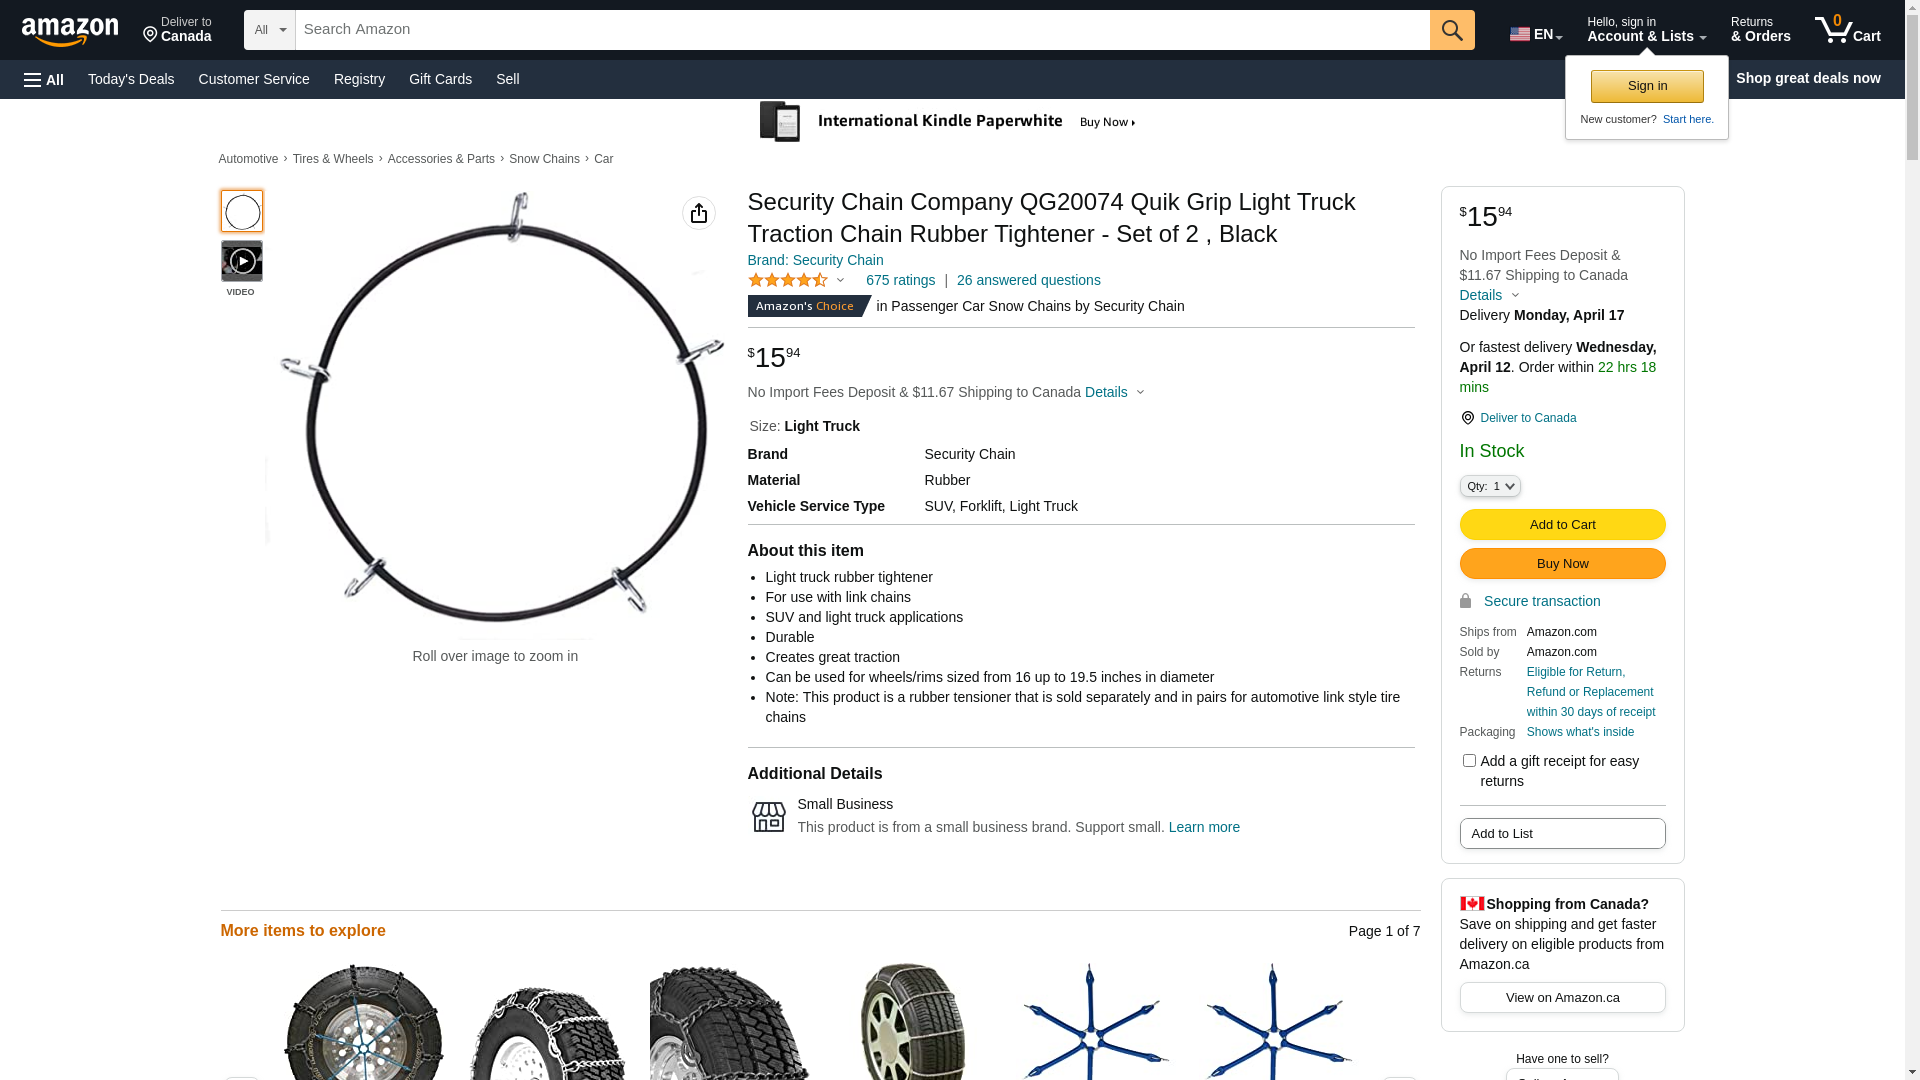This screenshot has height=1080, width=1920.
Task: Open the 26 answered questions link
Action: point(1028,281)
